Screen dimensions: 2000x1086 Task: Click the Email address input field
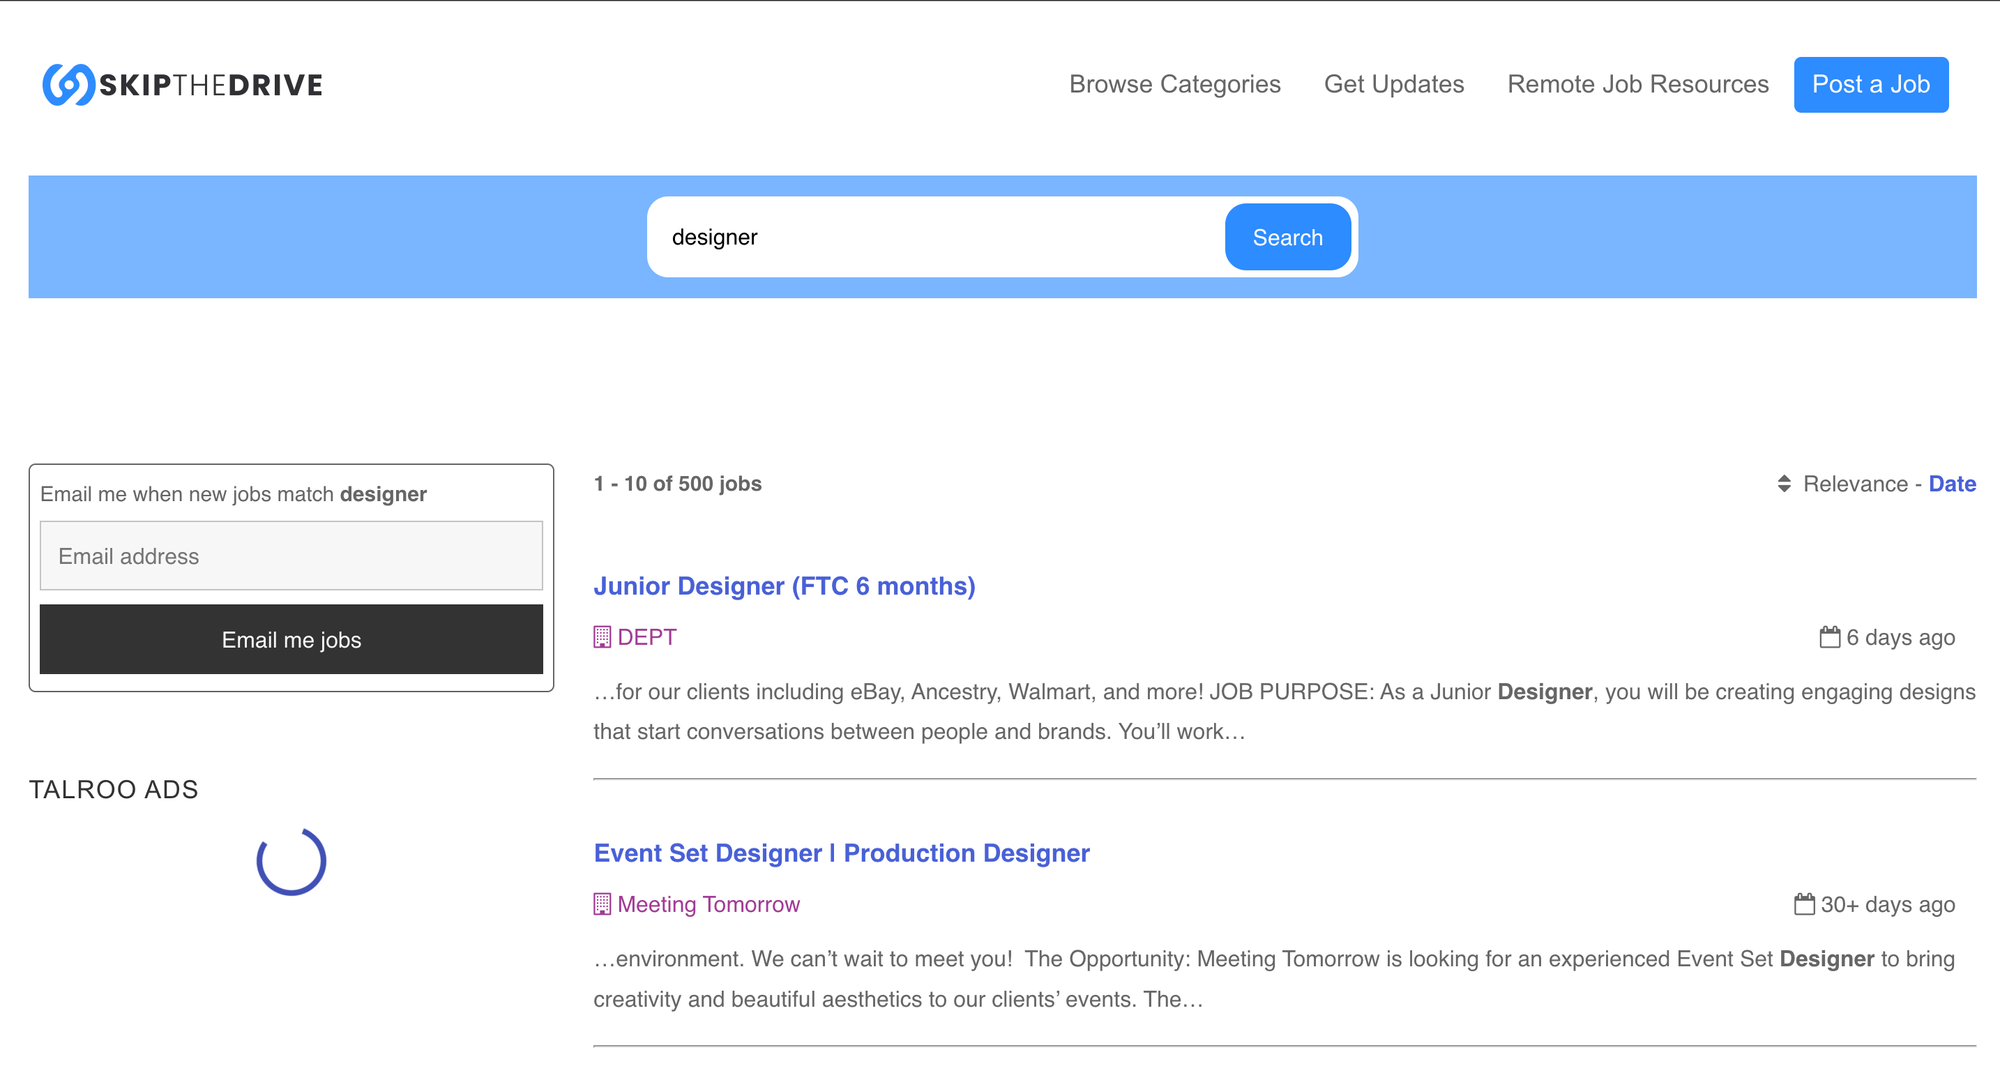coord(291,556)
